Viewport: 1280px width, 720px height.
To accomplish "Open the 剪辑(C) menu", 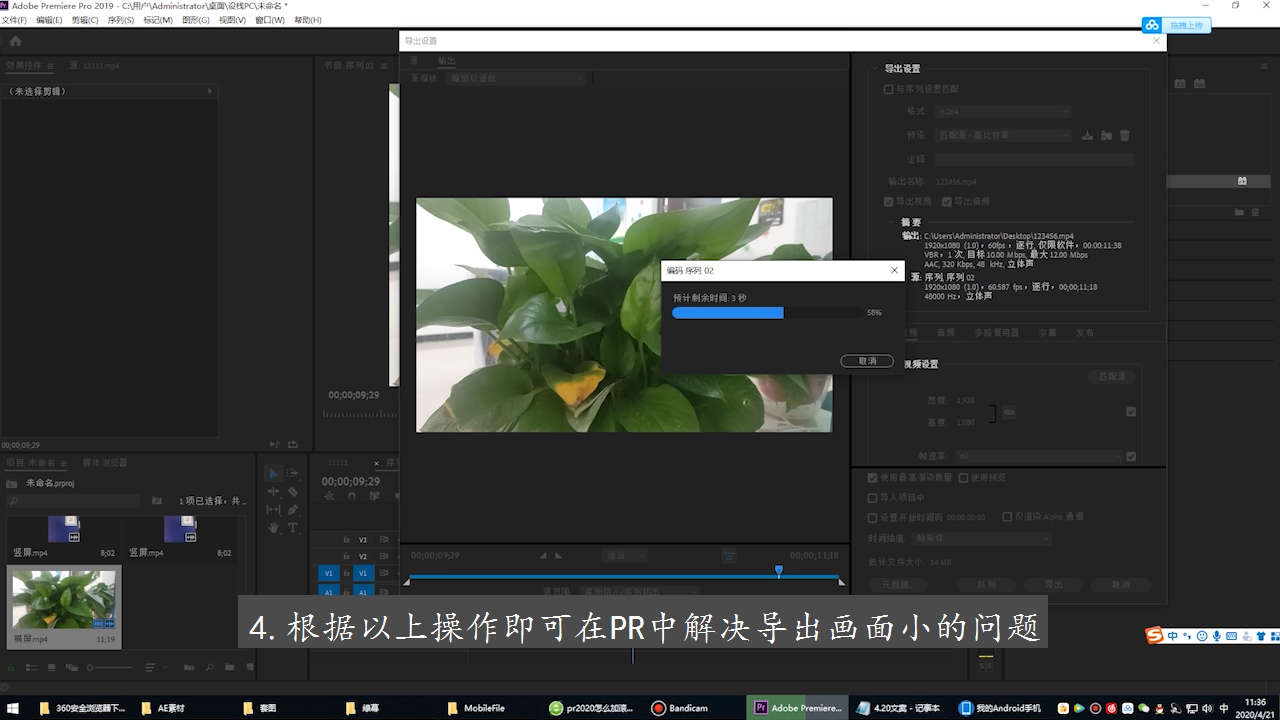I will (x=85, y=20).
